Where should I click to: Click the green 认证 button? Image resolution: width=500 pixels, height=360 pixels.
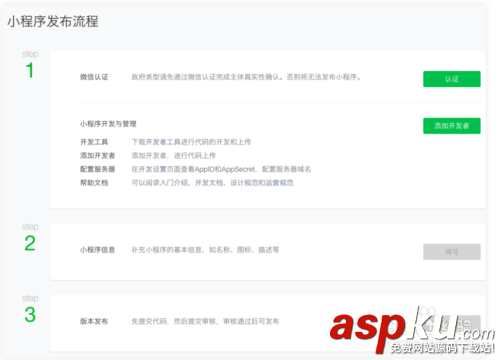click(x=452, y=79)
